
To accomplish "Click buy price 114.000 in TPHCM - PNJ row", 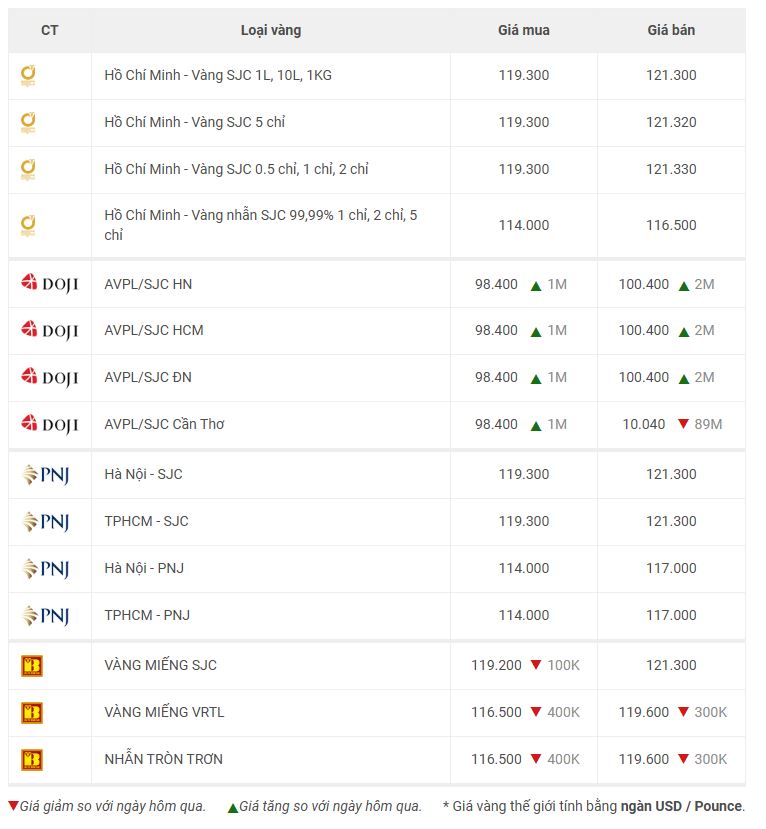I will (x=524, y=615).
